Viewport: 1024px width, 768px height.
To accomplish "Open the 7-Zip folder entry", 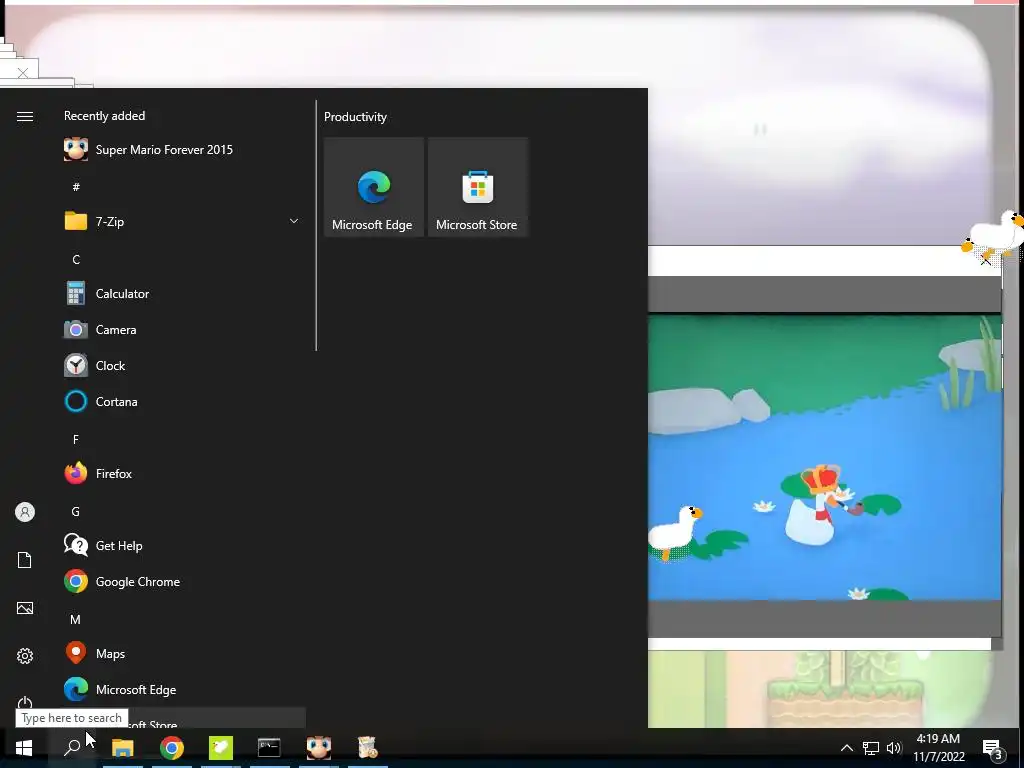I will (x=184, y=221).
